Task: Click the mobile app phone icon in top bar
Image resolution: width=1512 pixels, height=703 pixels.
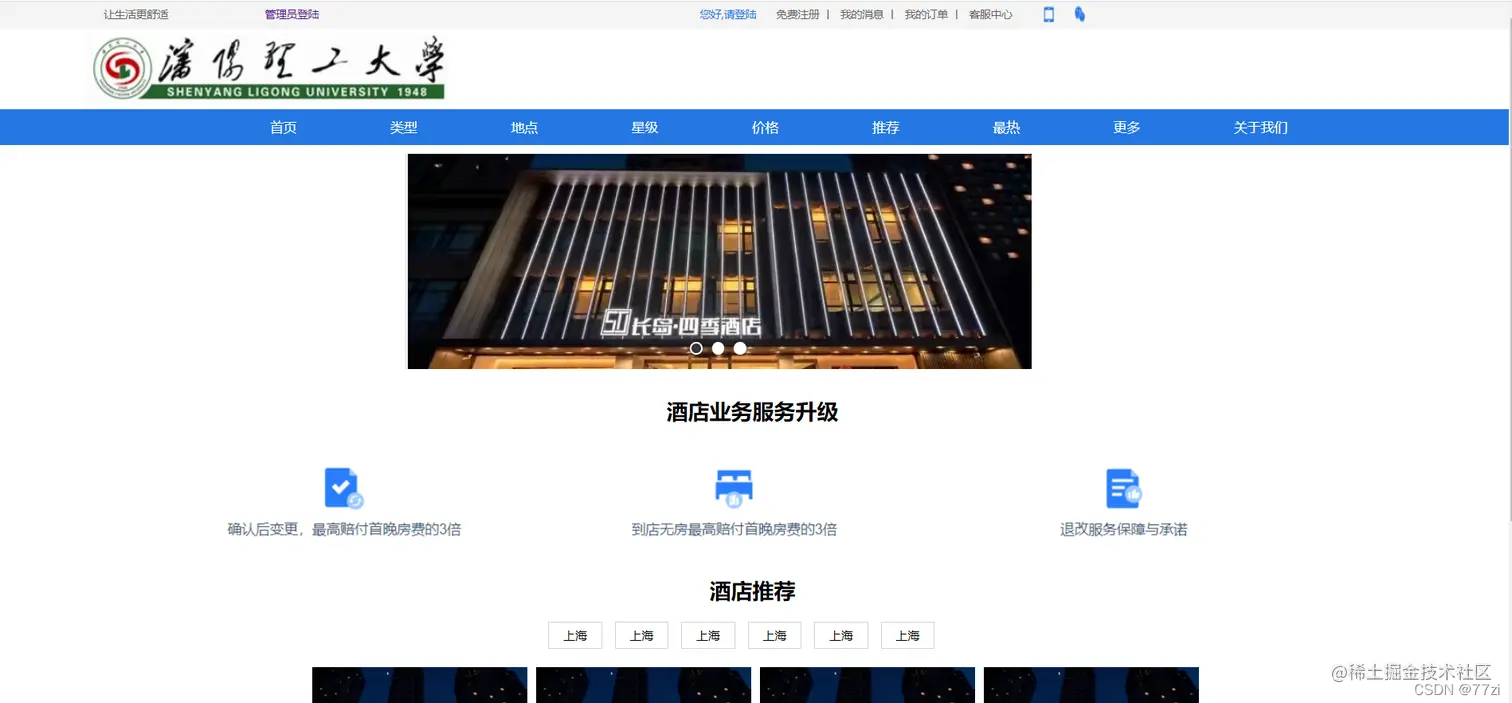Action: click(x=1048, y=14)
